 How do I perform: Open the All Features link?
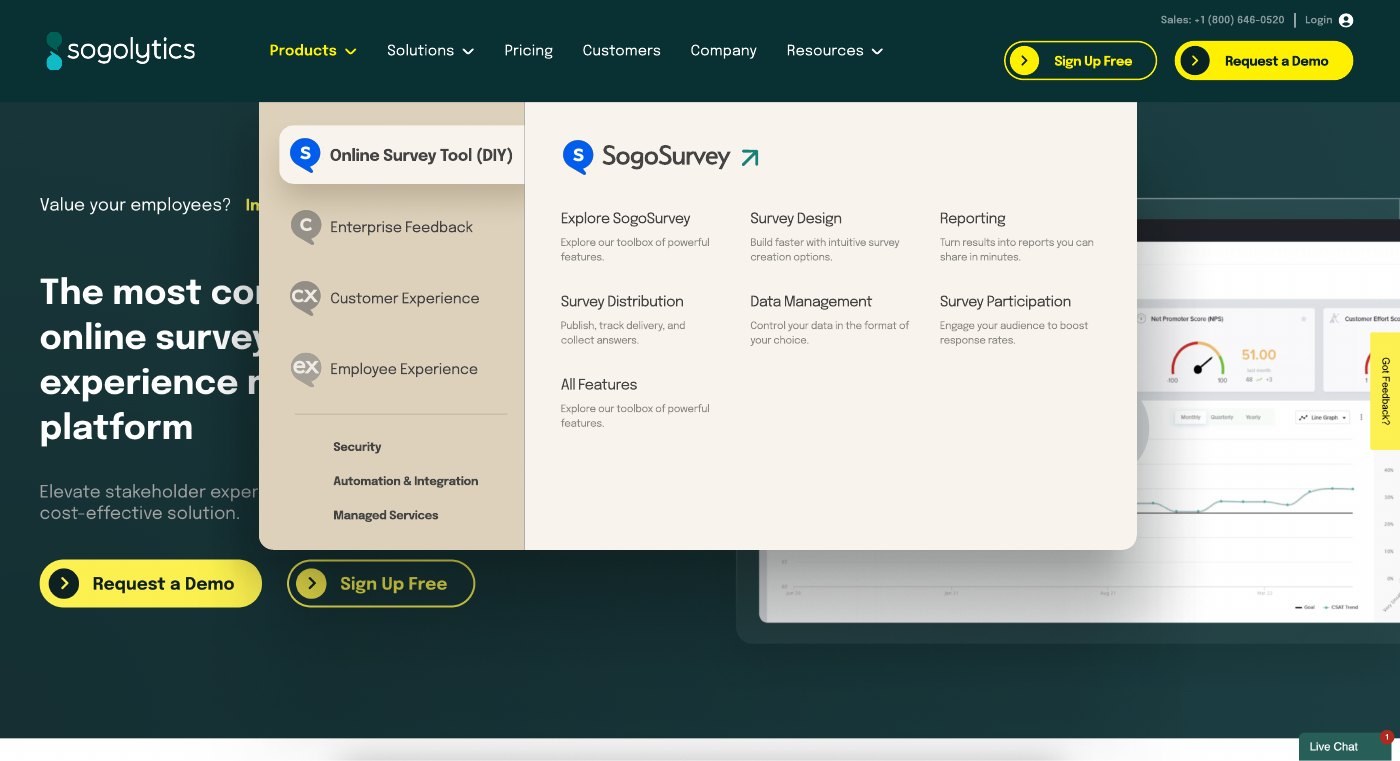[598, 385]
